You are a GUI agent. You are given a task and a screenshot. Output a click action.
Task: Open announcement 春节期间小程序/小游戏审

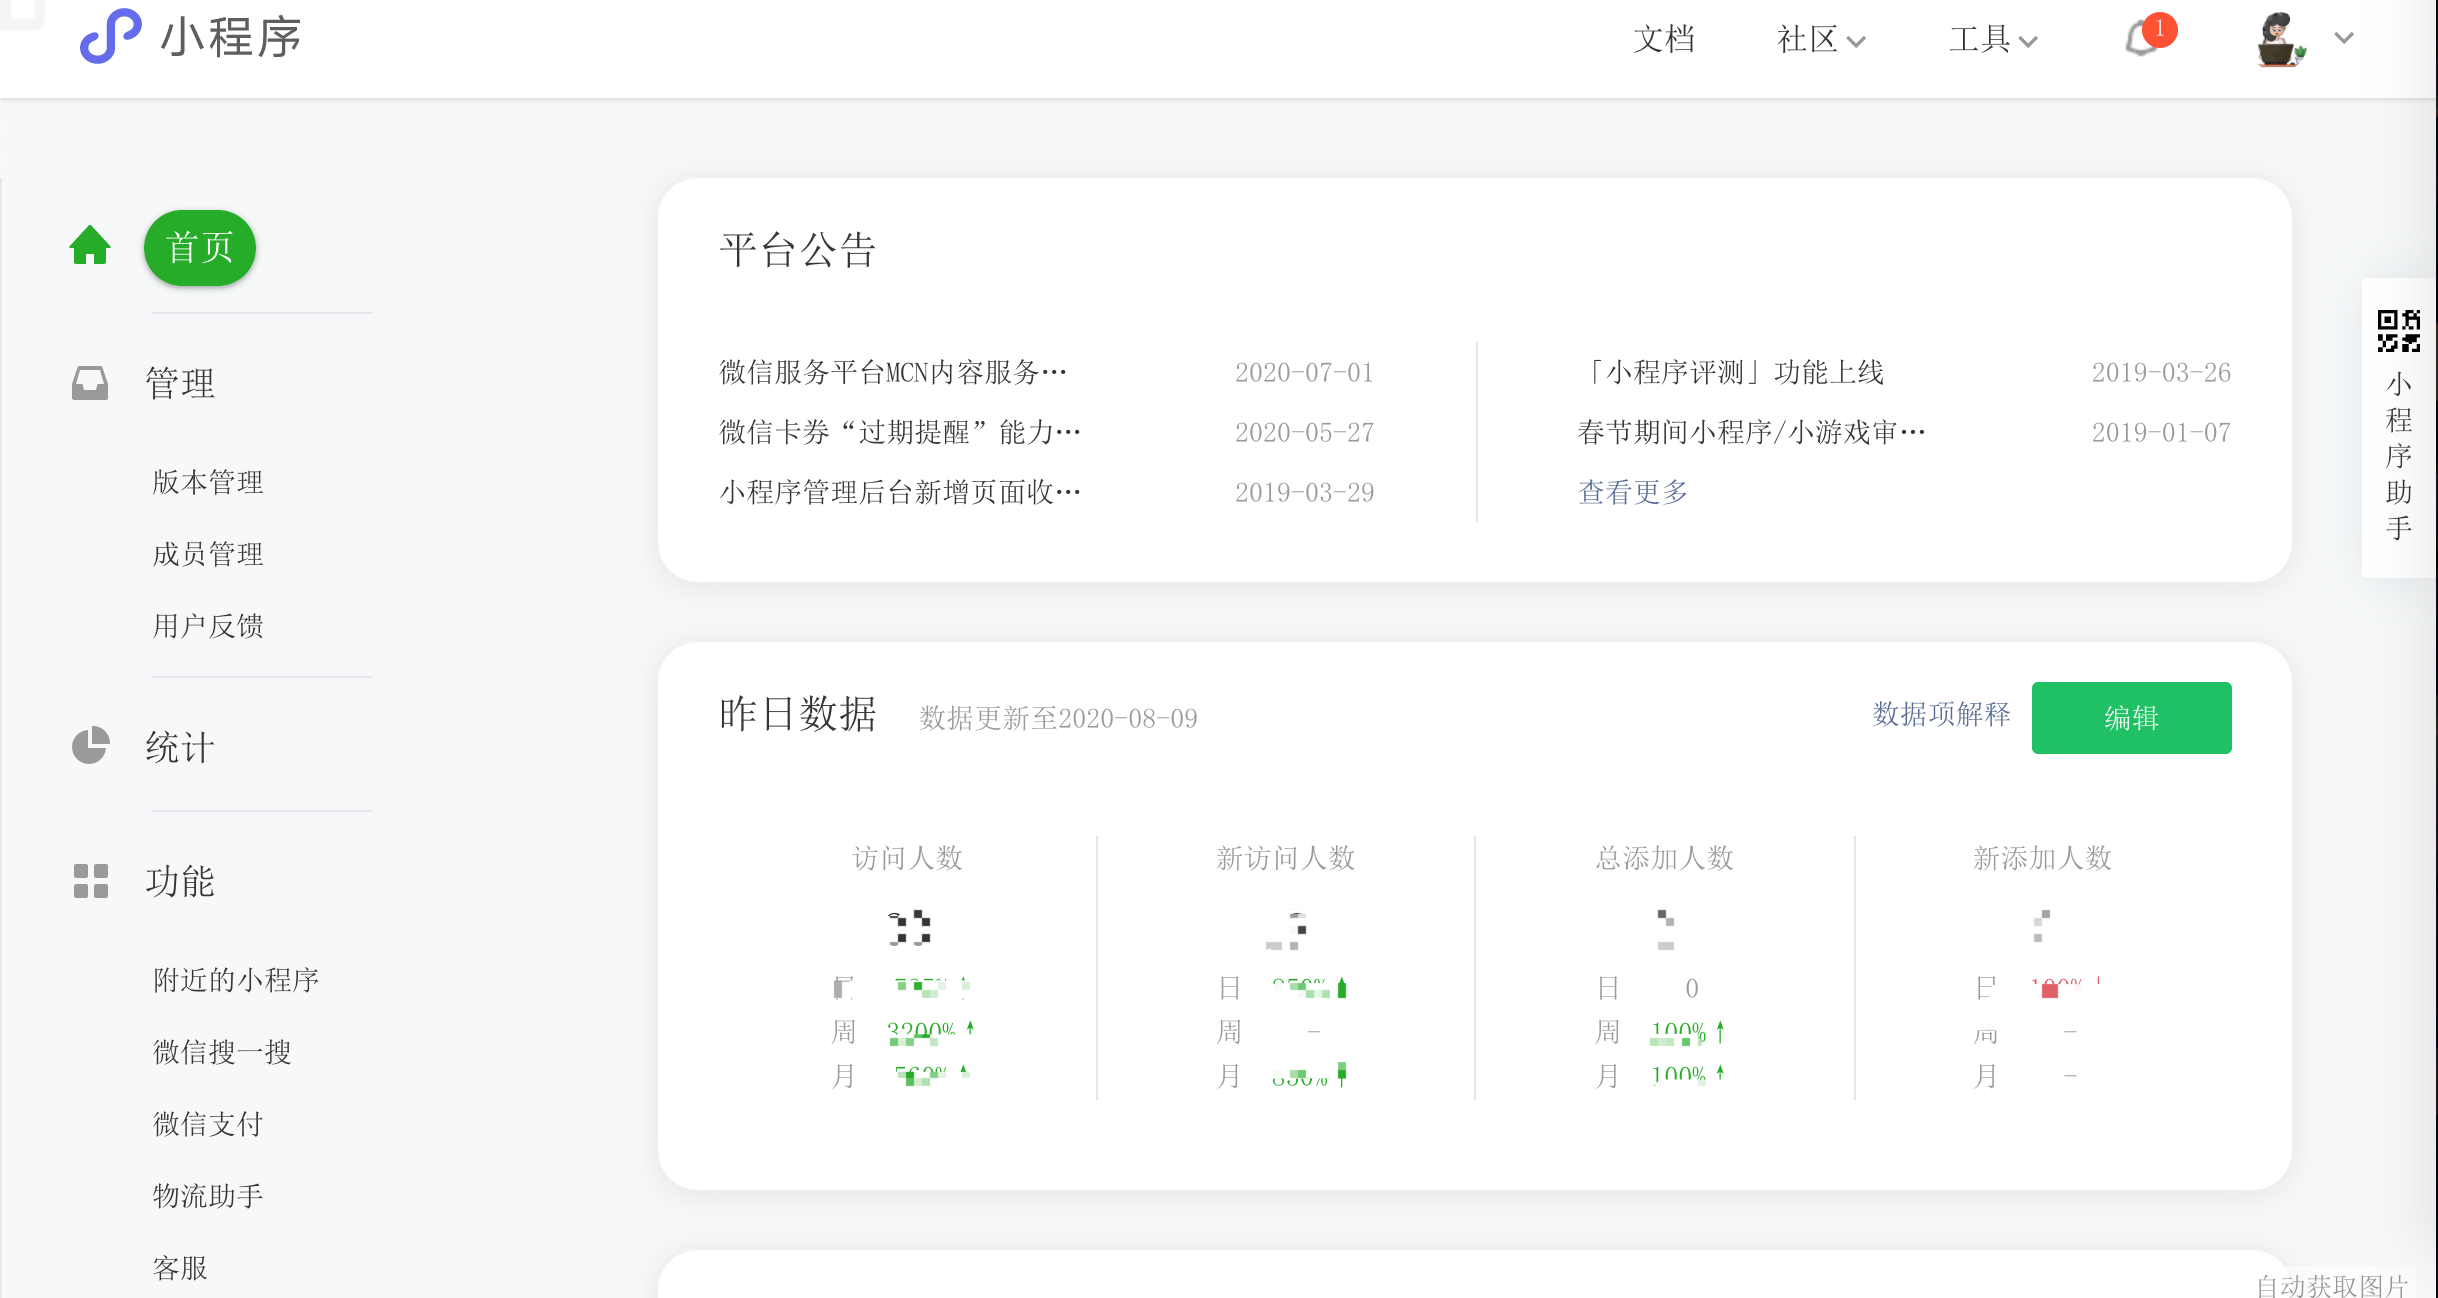point(1751,432)
